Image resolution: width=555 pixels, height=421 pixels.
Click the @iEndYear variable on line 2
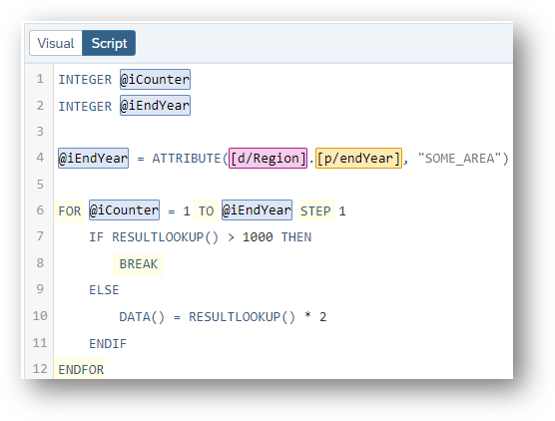pos(155,106)
